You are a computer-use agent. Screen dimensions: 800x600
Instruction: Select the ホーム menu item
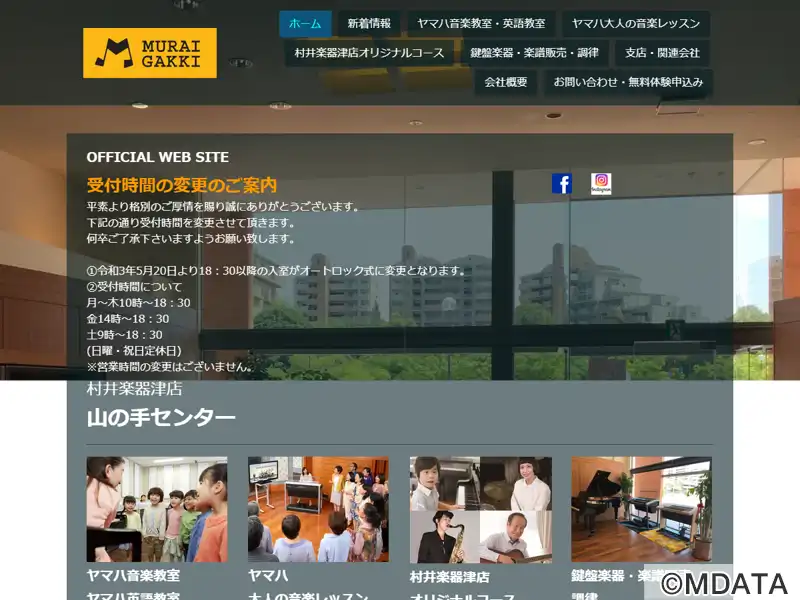(x=305, y=23)
